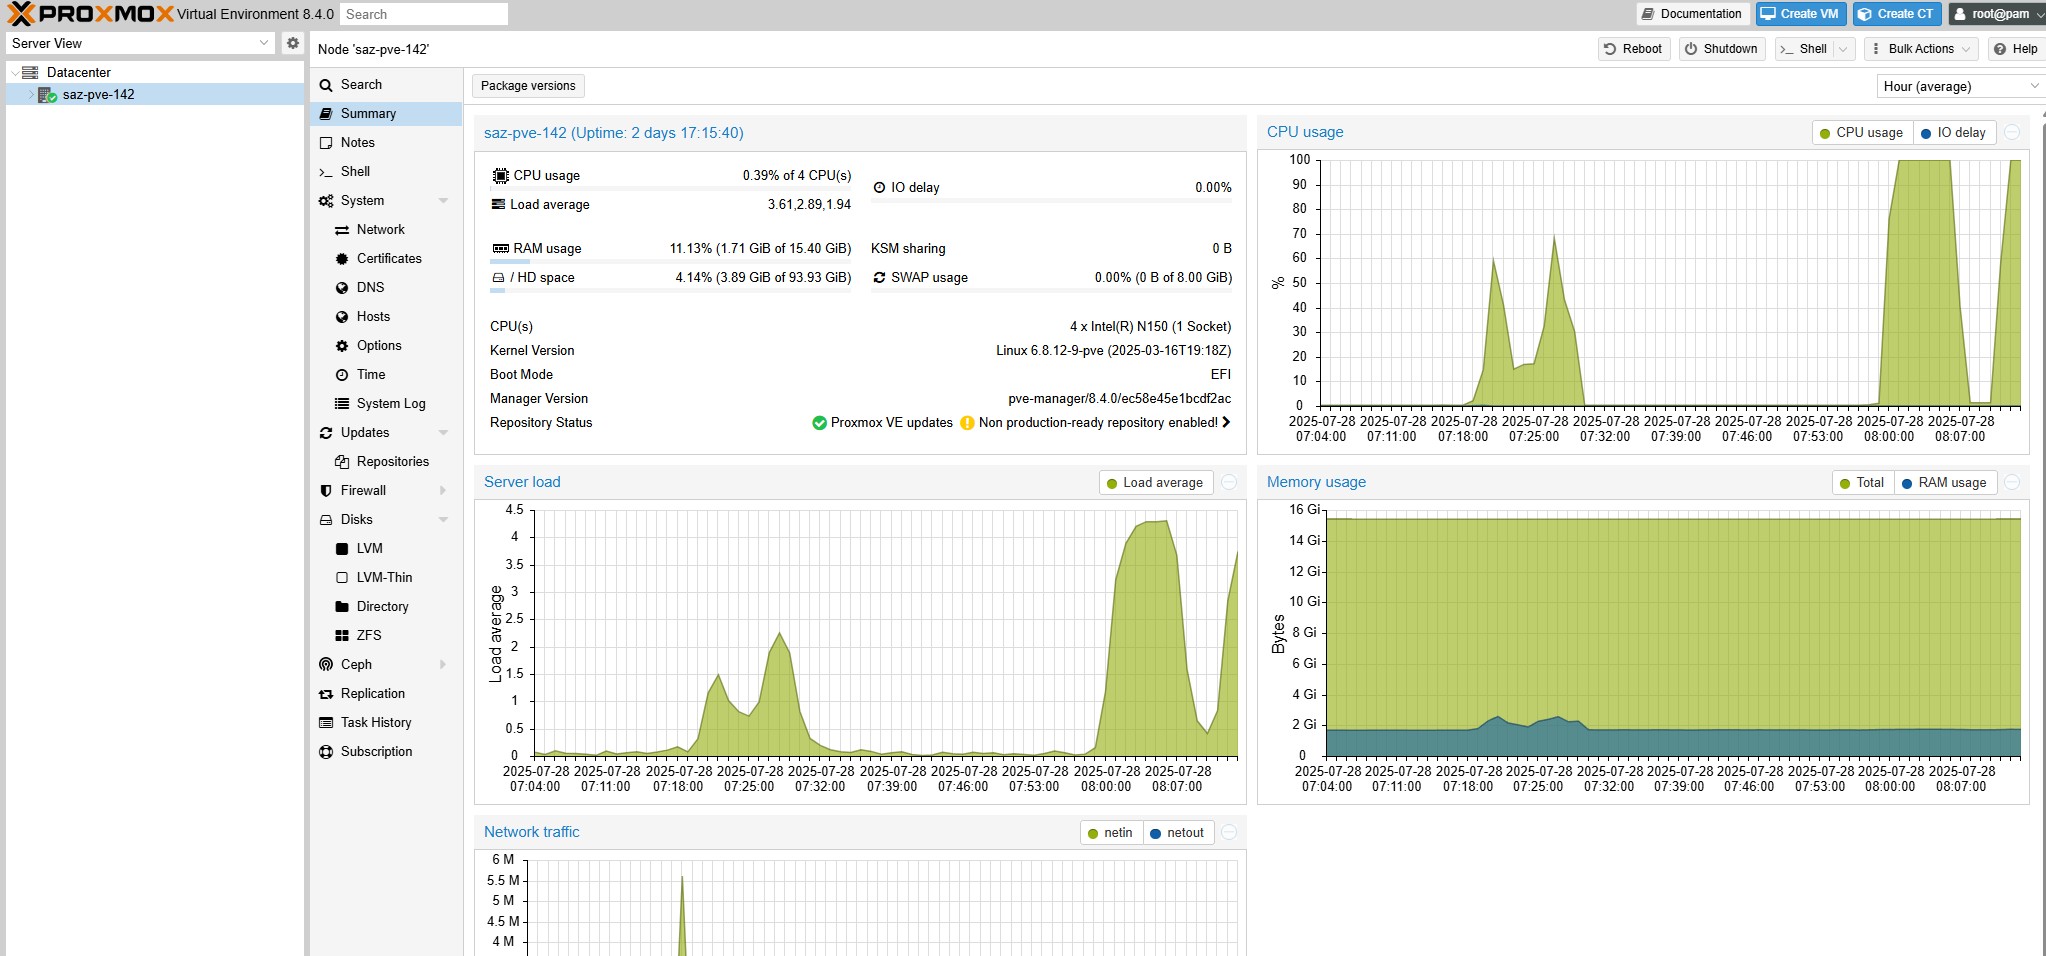2046x956 pixels.
Task: Toggle RAM usage series in Memory chart
Action: tap(1943, 482)
